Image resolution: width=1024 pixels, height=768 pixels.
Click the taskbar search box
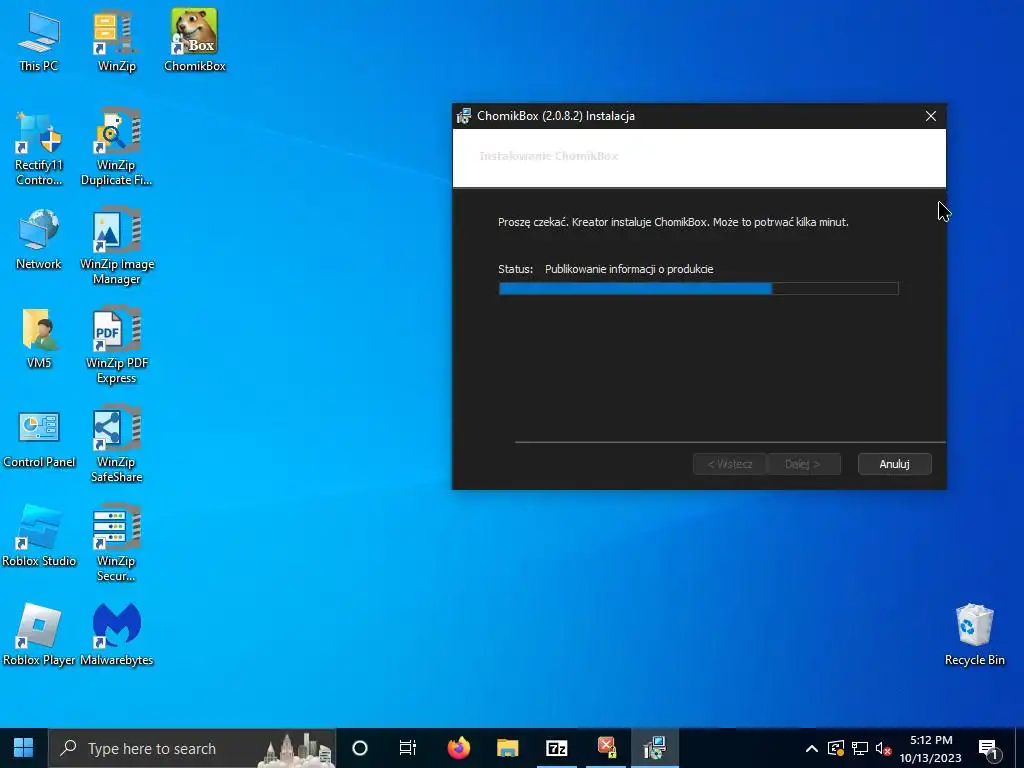click(192, 748)
